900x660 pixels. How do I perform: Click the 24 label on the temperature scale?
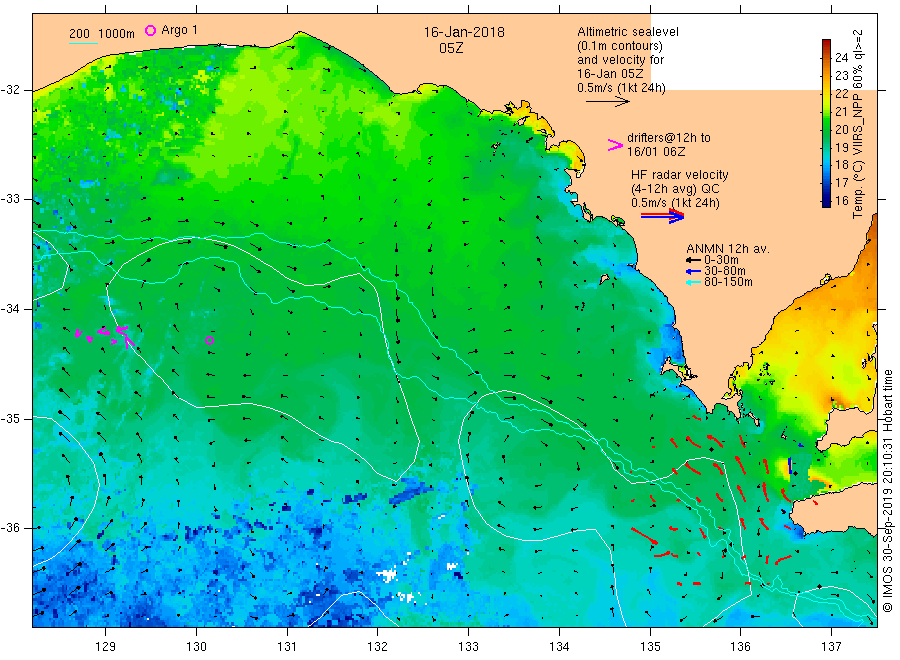(x=841, y=57)
